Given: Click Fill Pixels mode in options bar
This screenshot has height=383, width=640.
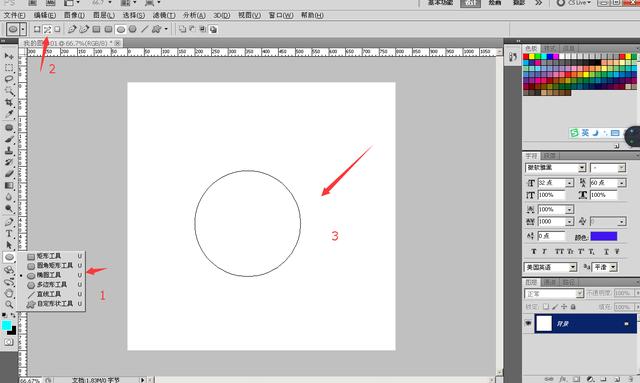Looking at the screenshot, I should point(58,29).
